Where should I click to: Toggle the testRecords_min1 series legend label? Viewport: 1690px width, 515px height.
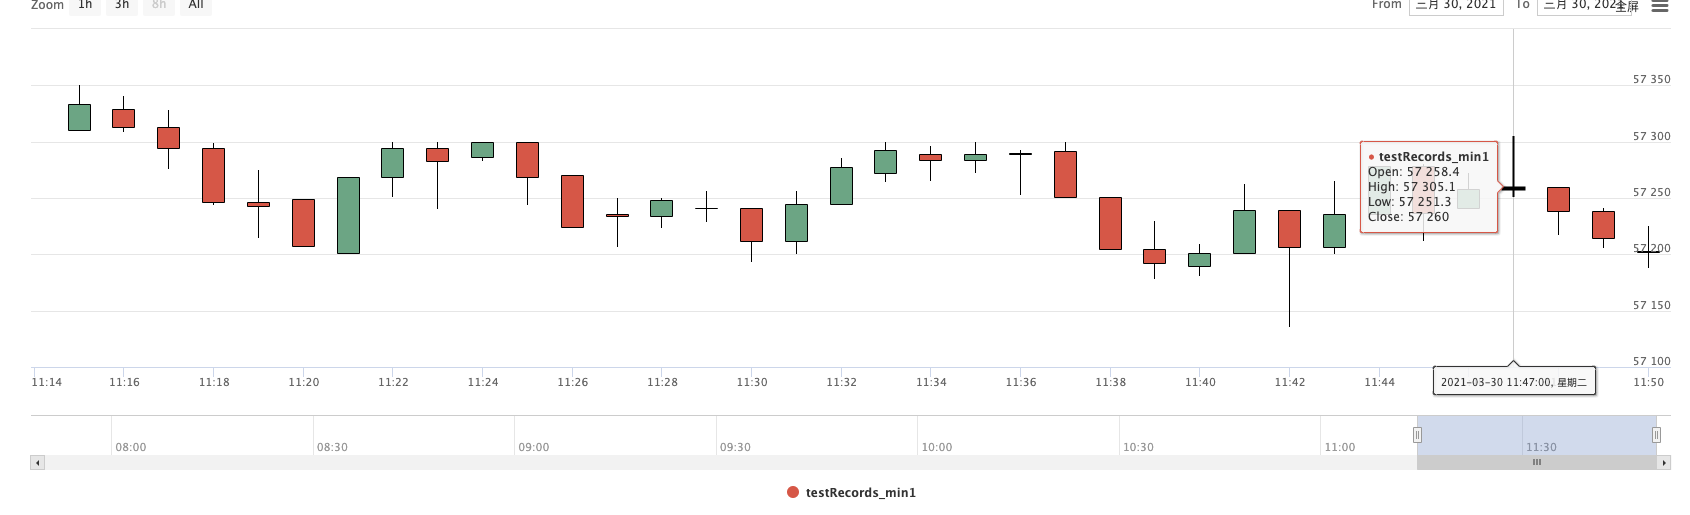tap(860, 492)
